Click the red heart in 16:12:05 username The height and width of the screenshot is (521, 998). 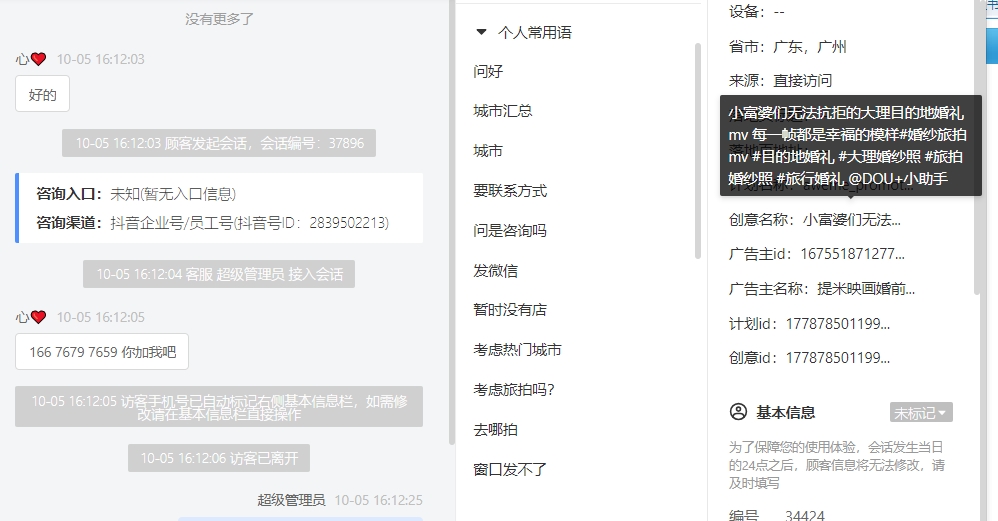[39, 317]
